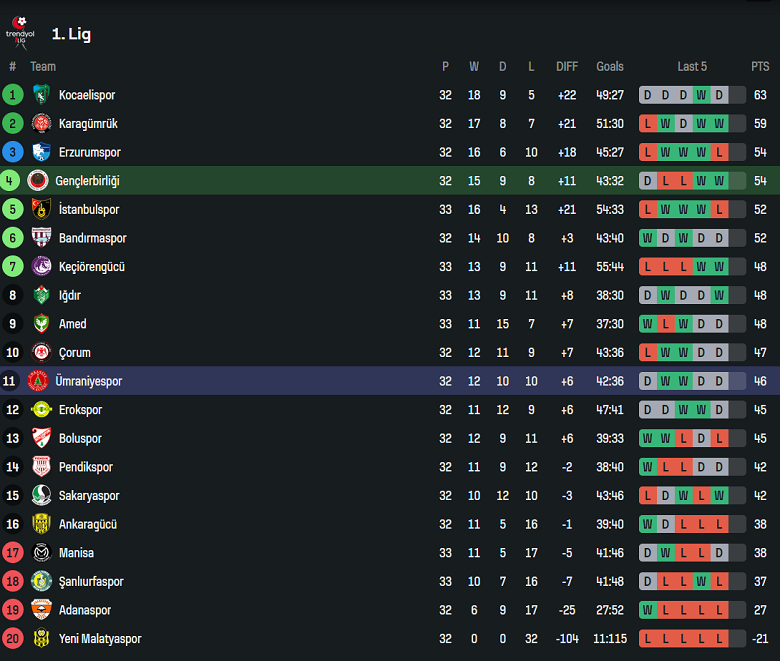780x661 pixels.
Task: Click the Yeni Malatyaspor club crest
Action: click(x=41, y=639)
